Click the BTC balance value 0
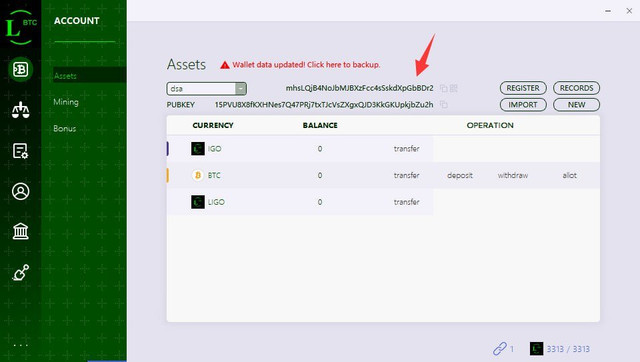The height and width of the screenshot is (362, 640). pos(320,175)
